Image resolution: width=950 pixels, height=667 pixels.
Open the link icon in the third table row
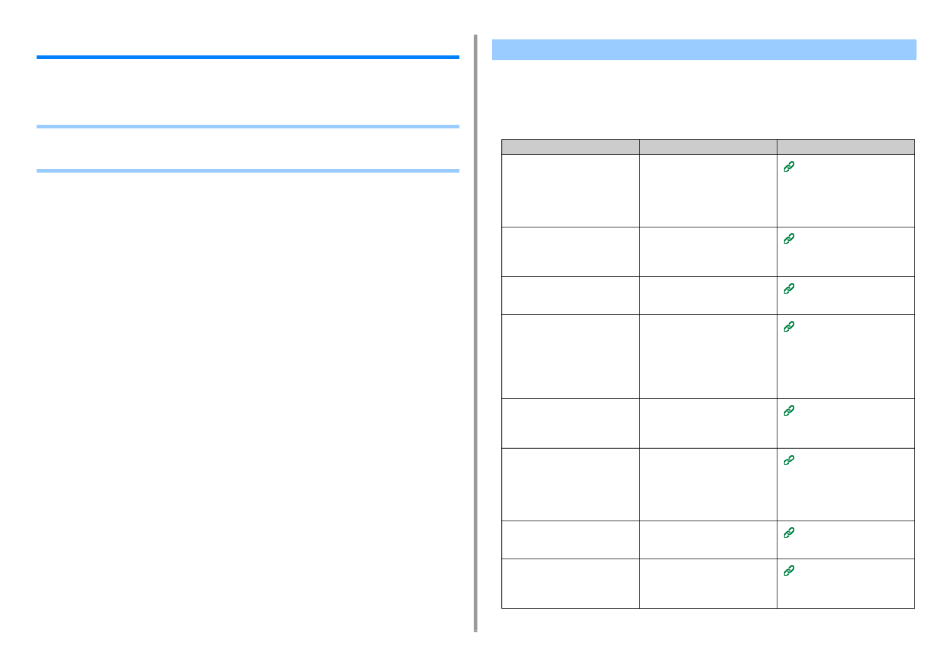pos(789,288)
